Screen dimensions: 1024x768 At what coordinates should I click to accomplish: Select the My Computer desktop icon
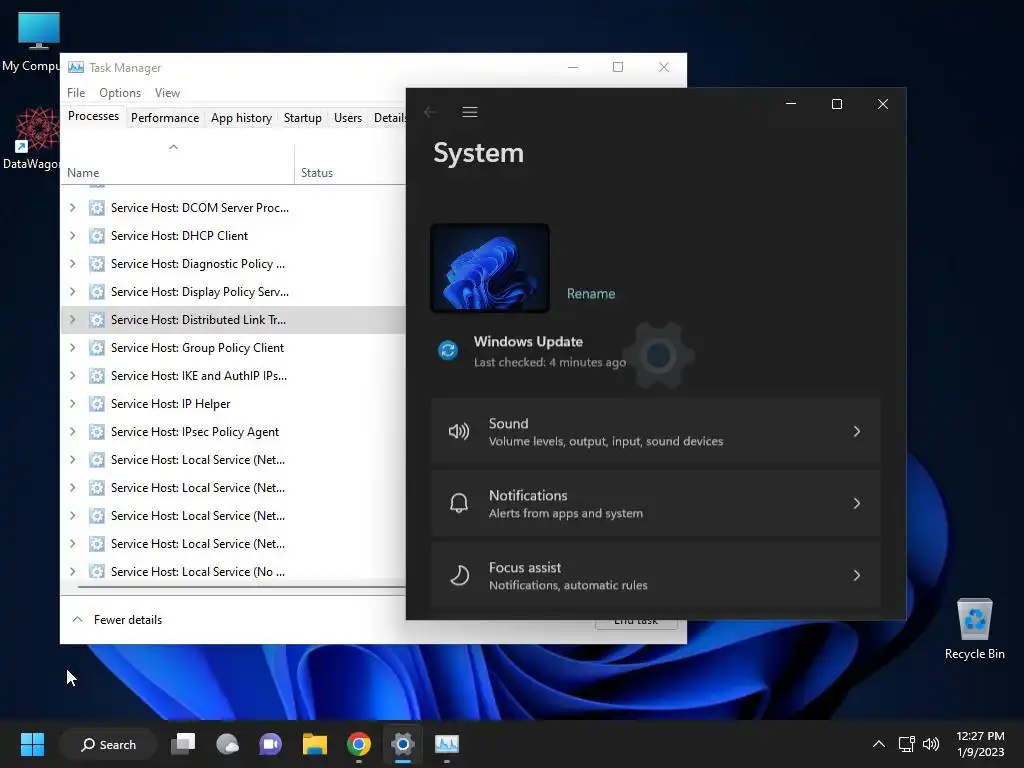[31, 42]
